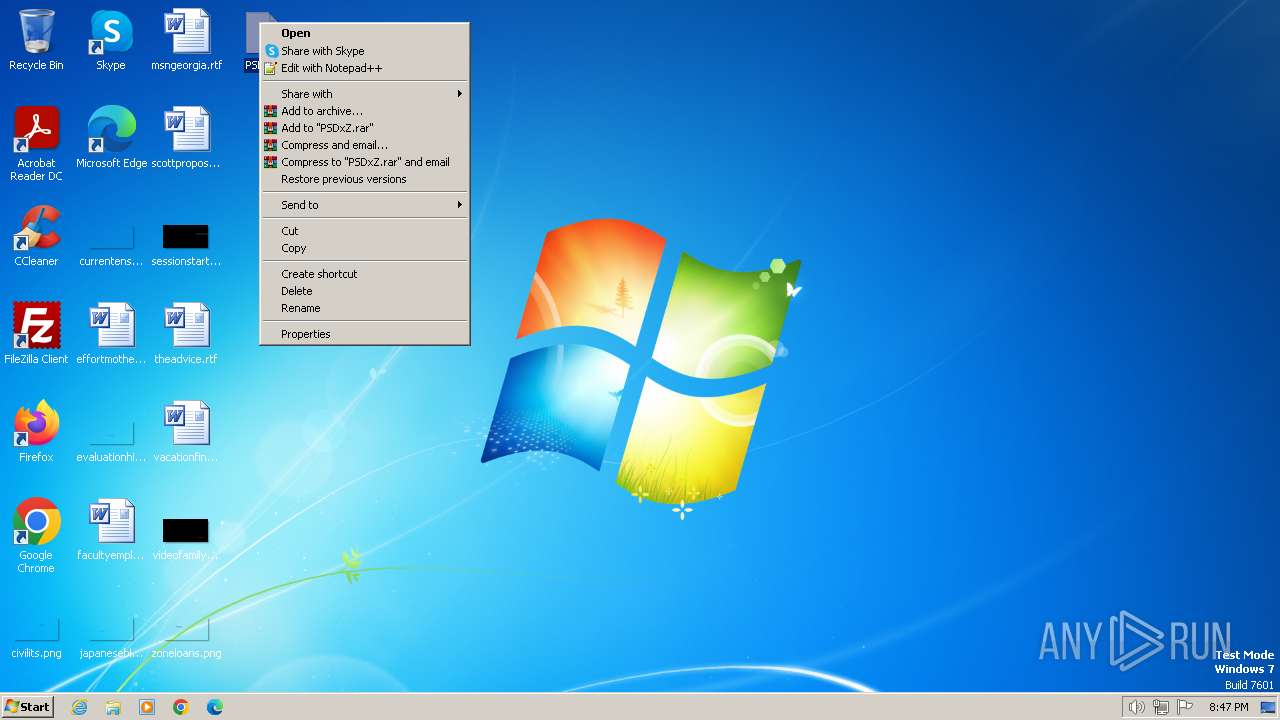Select effortmothe document icon
1280x720 pixels.
[111, 334]
